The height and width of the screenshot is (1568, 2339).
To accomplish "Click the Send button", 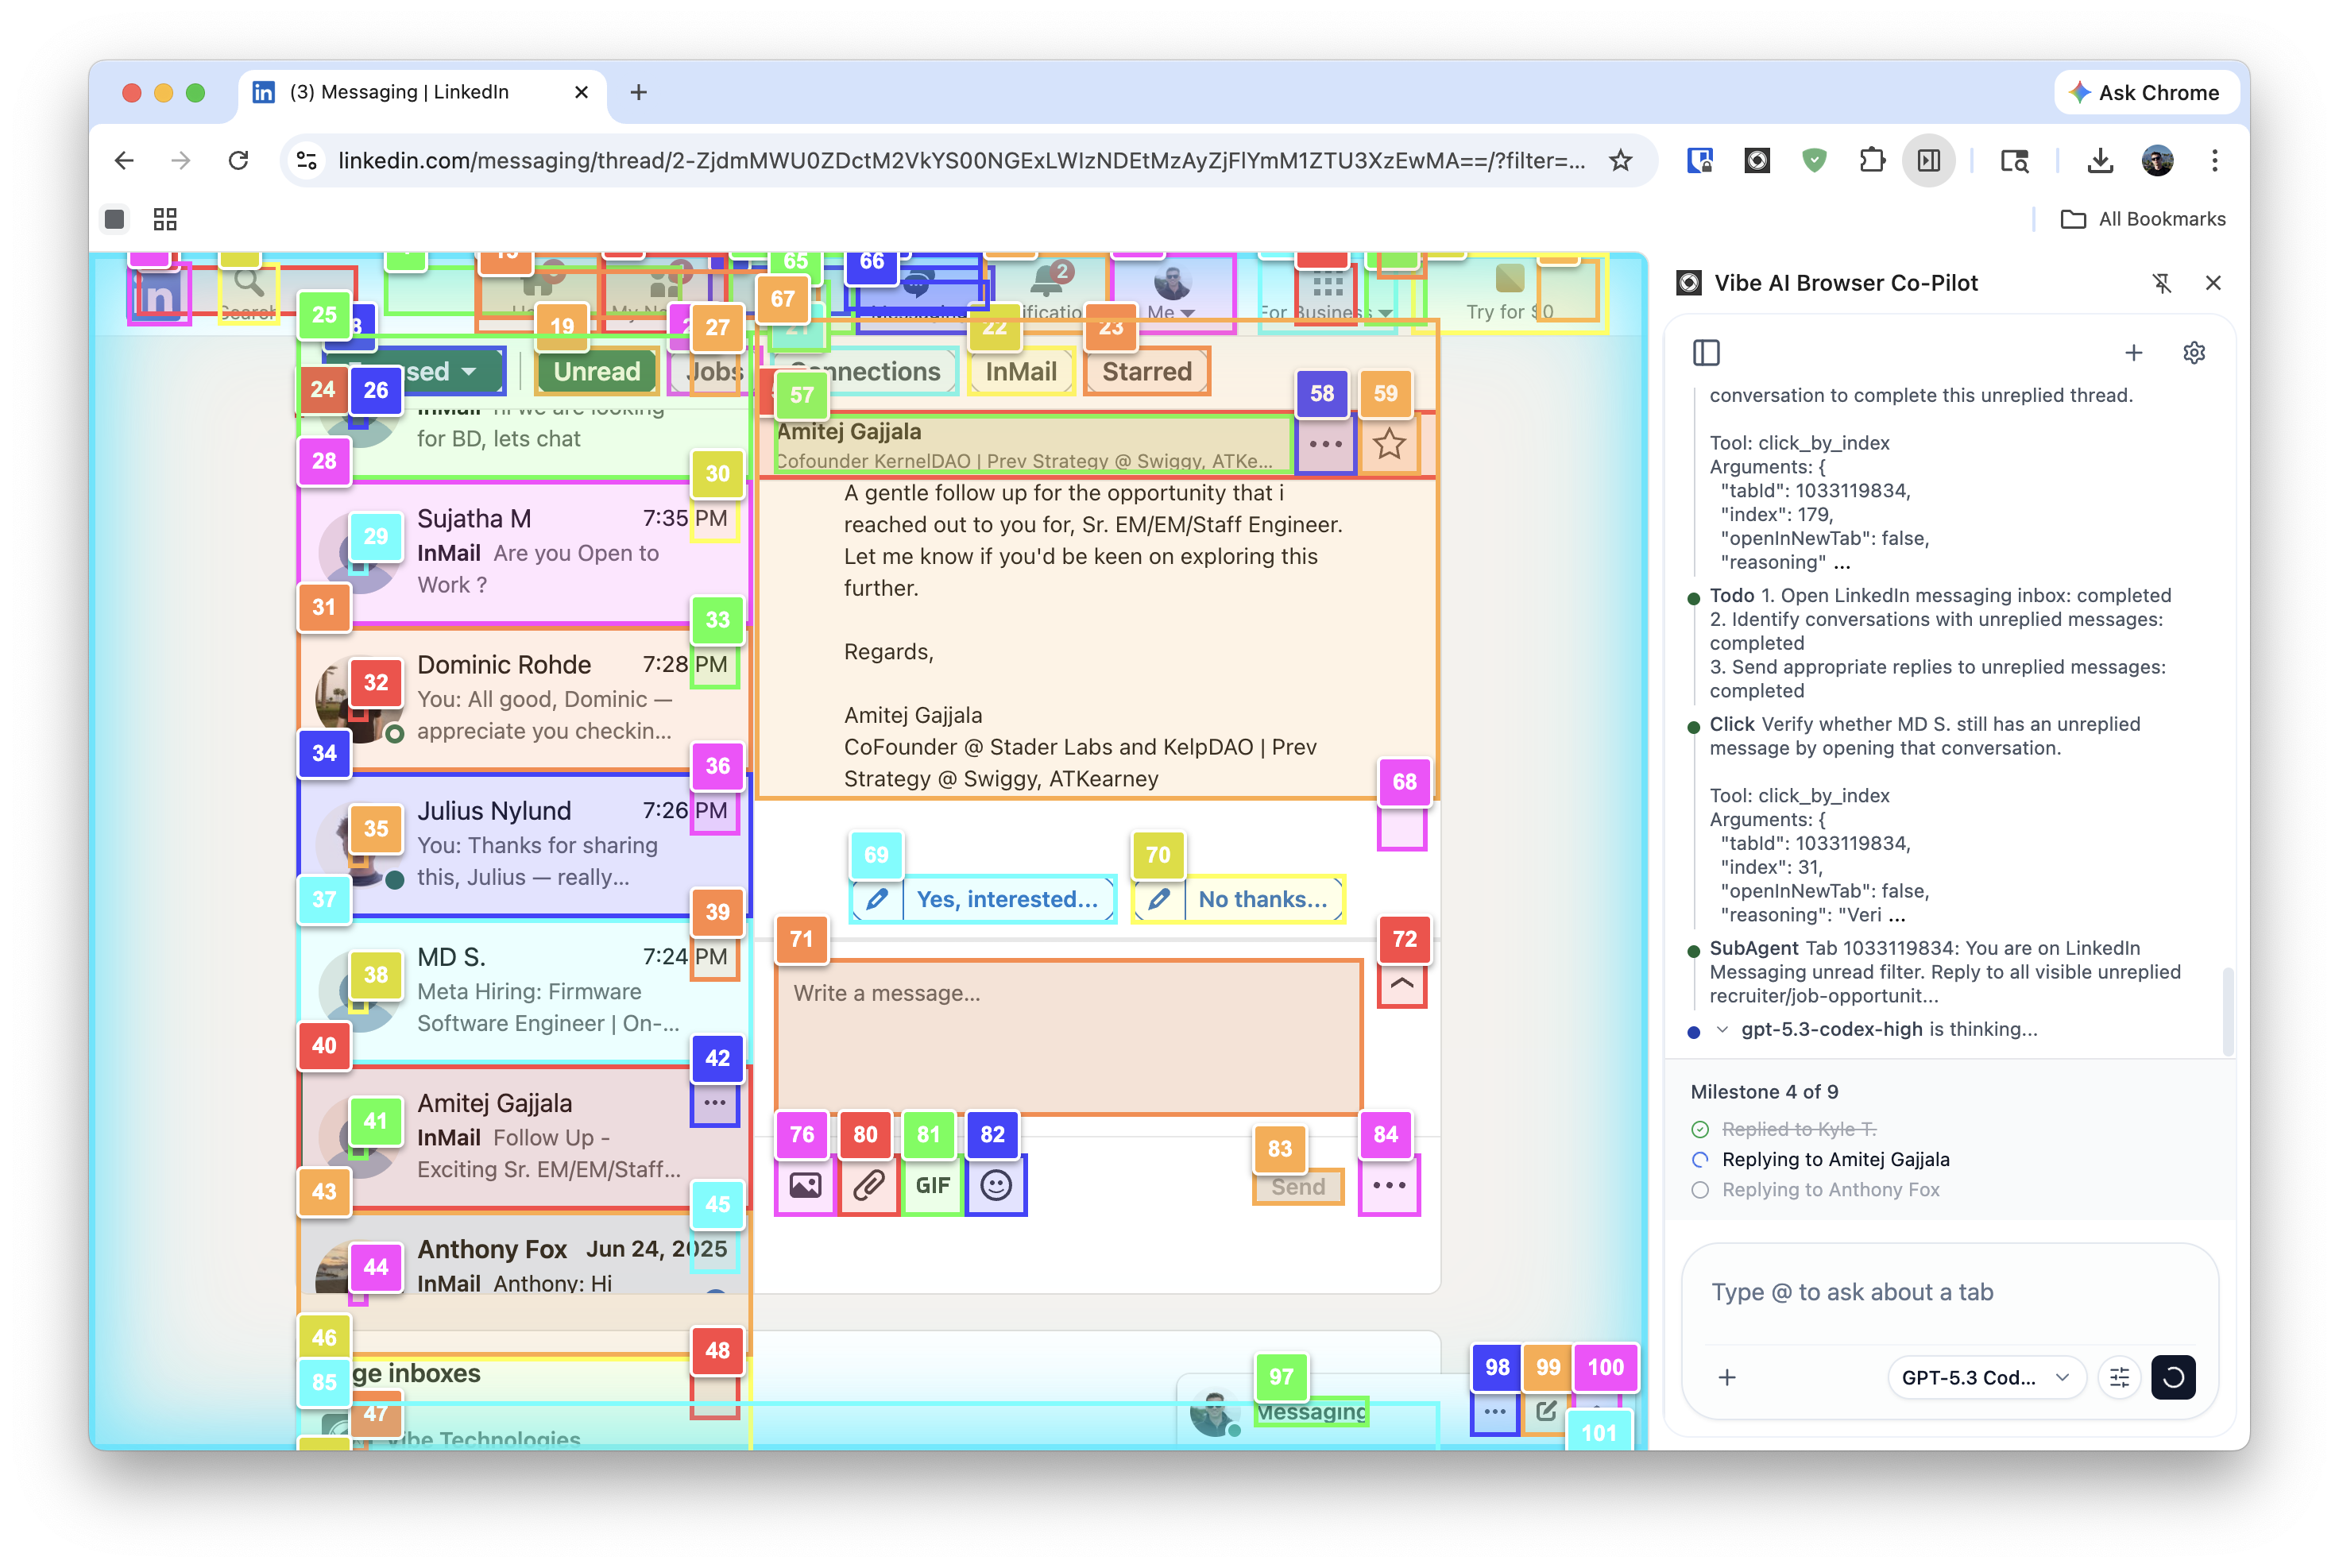I will 1298,1187.
